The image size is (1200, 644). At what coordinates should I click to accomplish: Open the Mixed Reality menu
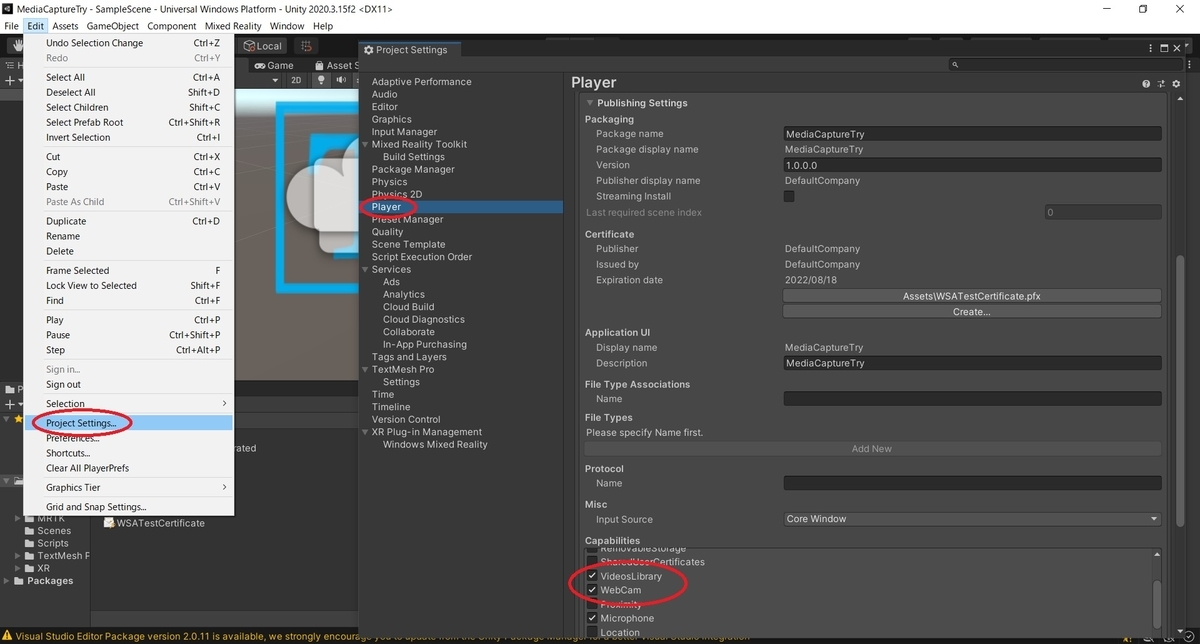(x=233, y=26)
